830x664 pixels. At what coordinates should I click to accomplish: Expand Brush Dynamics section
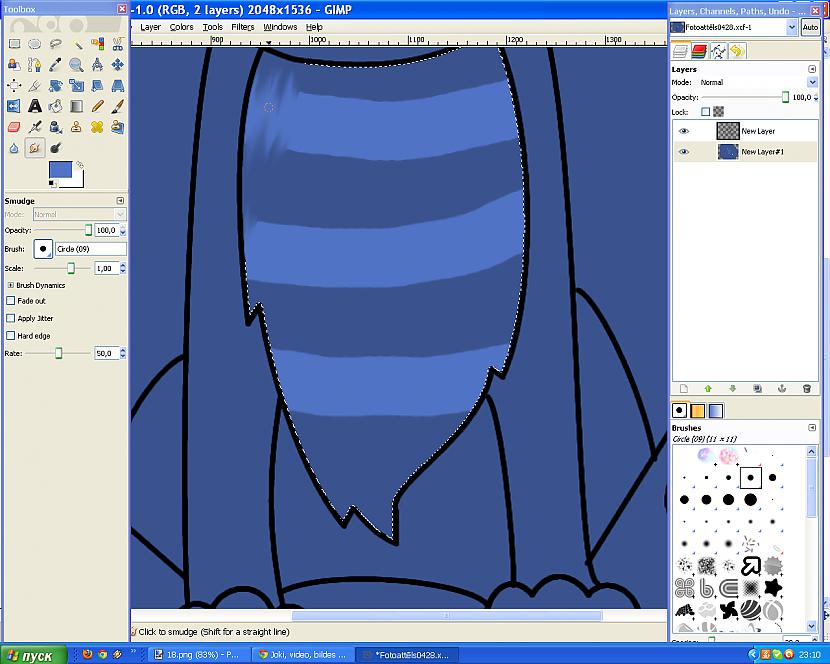10,285
